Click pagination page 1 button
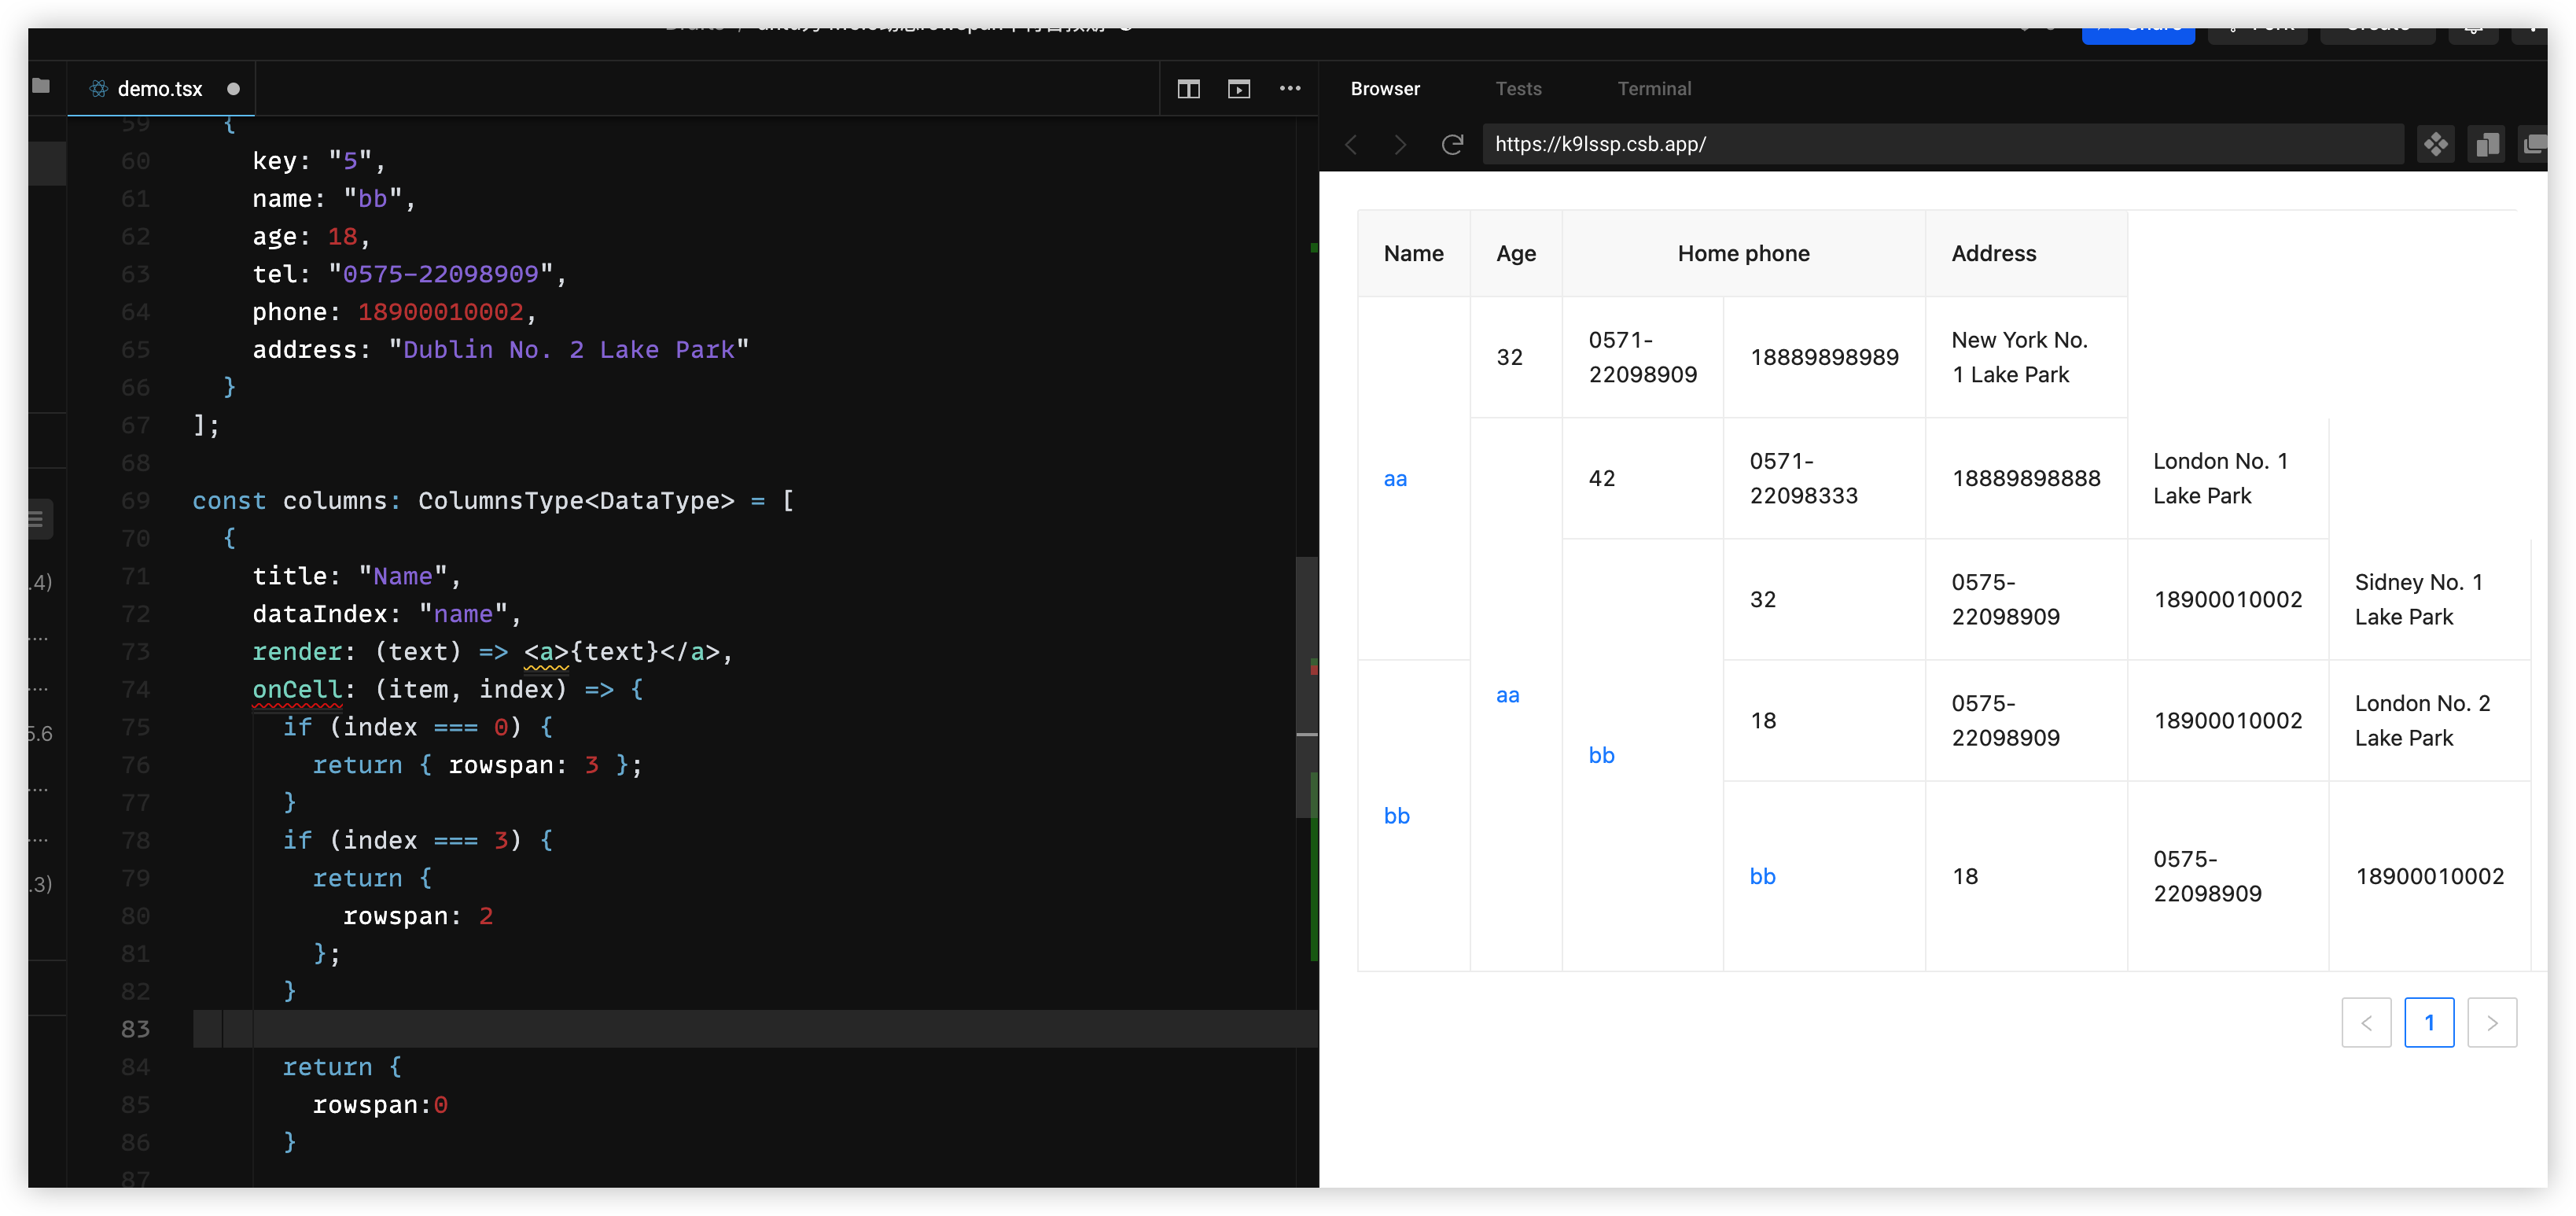Screen dimensions: 2576x1216 pyautogui.click(x=2429, y=1022)
